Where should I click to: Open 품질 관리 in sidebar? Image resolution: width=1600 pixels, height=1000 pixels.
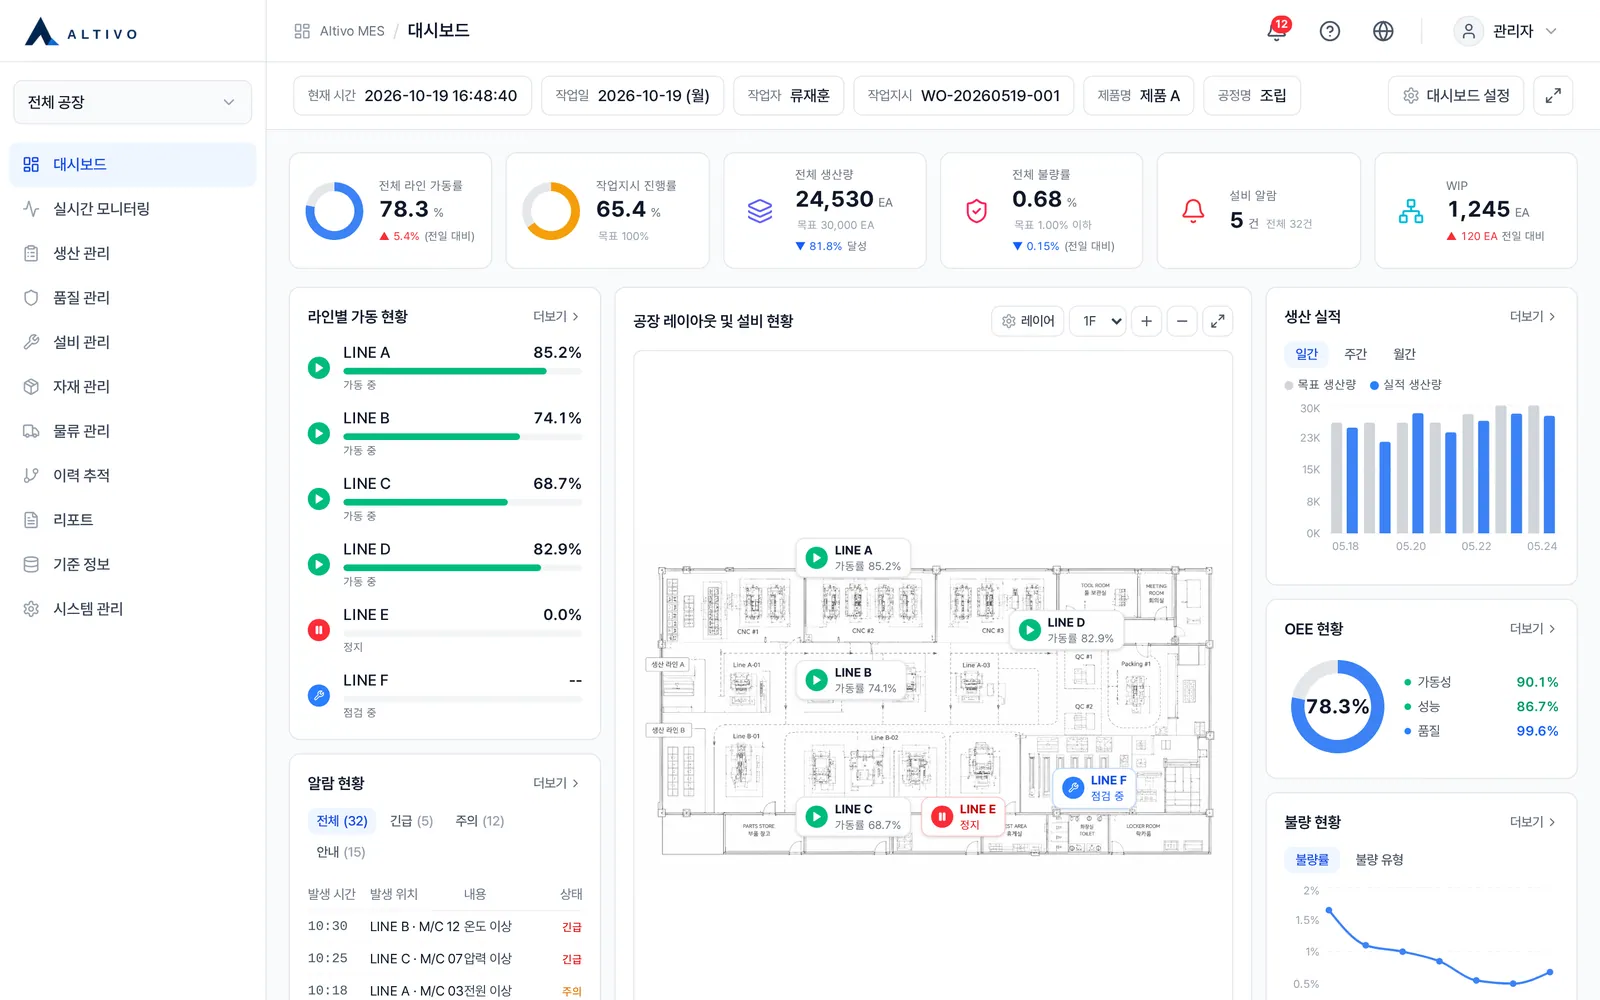[132, 297]
